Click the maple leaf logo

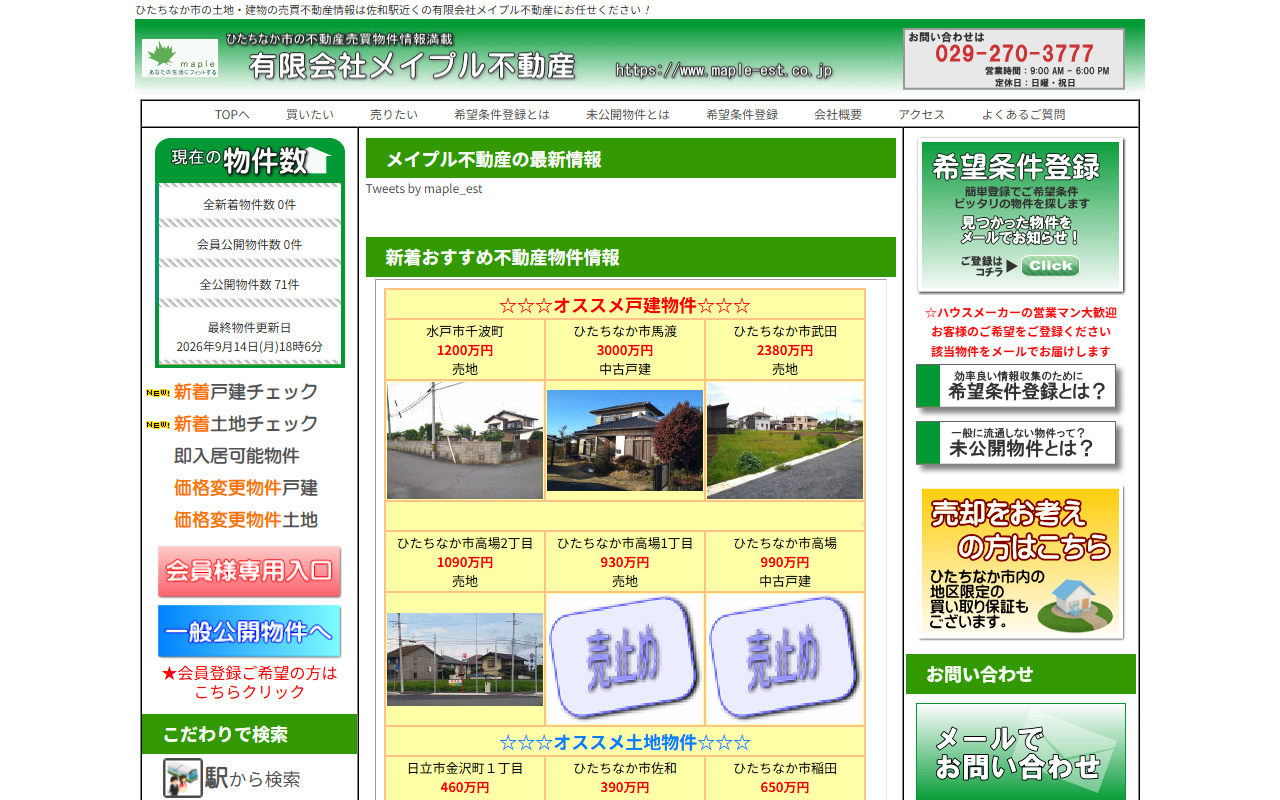180,59
